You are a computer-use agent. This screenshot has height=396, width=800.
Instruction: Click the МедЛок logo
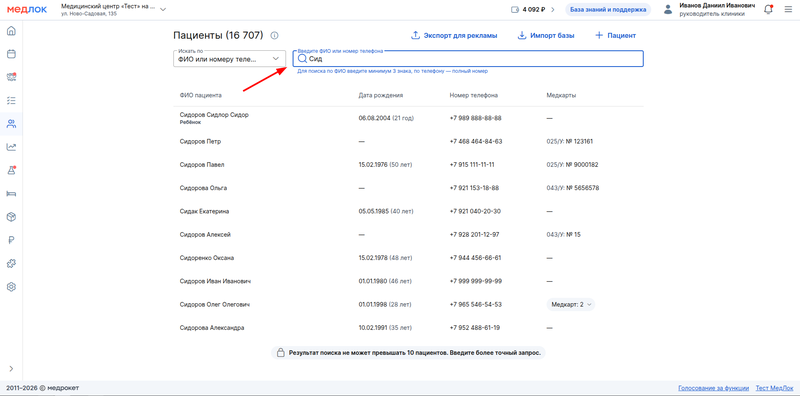pyautogui.click(x=27, y=10)
